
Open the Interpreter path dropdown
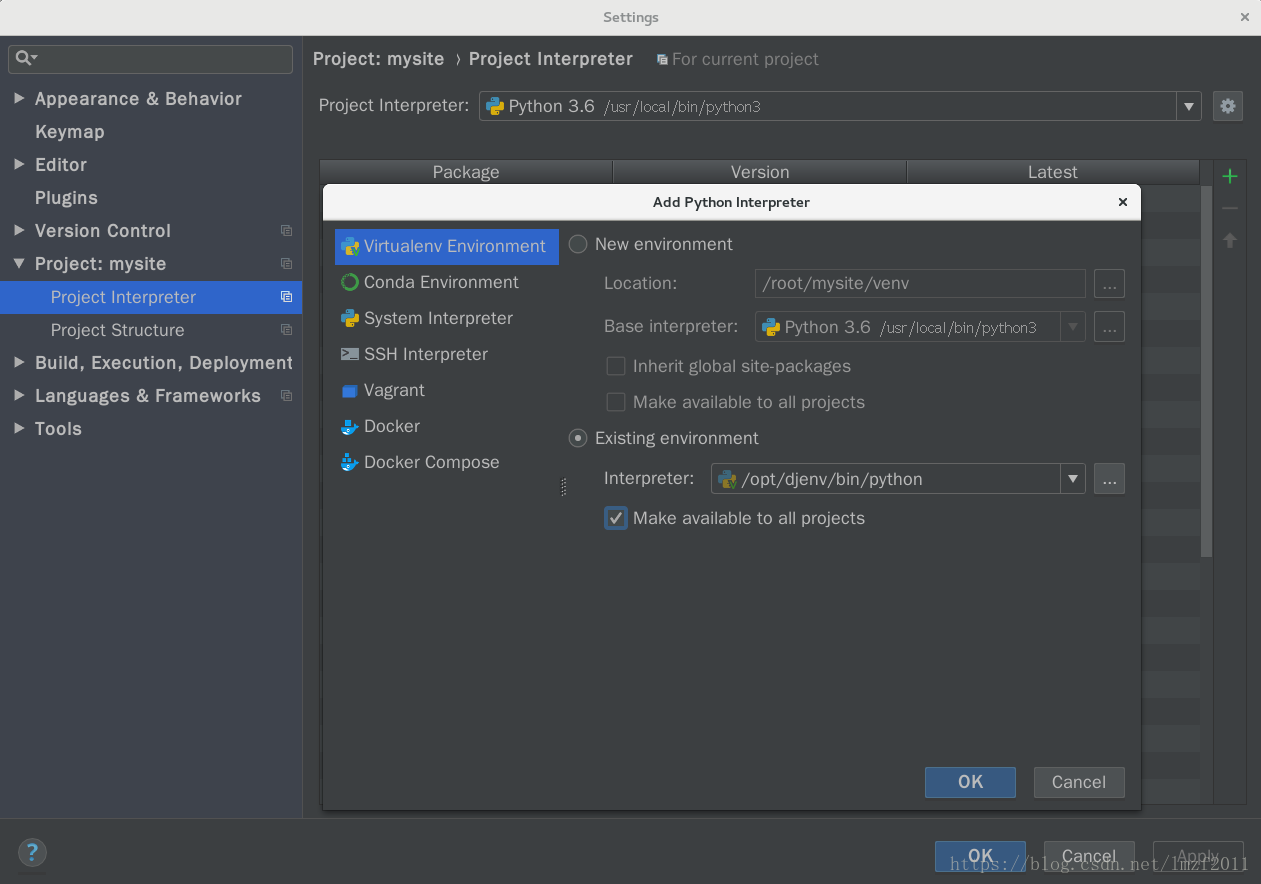1073,479
